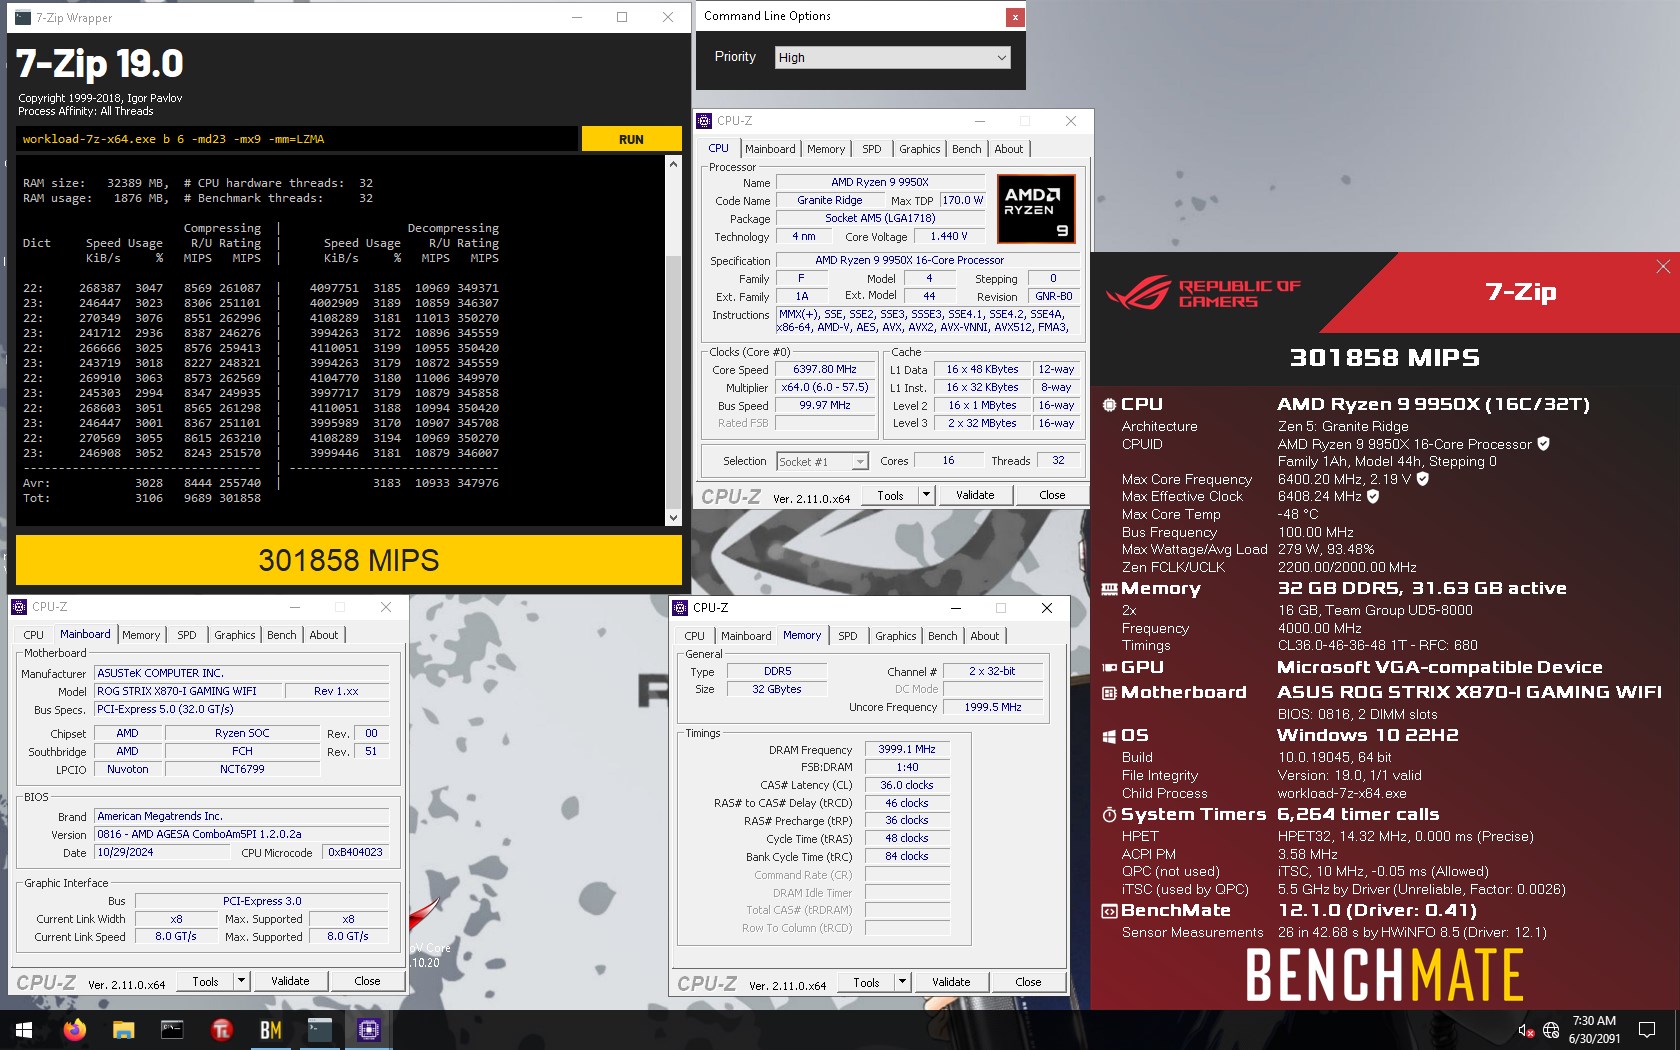Image resolution: width=1680 pixels, height=1050 pixels.
Task: Click the Motherboard section icon in BenchMate
Action: pyautogui.click(x=1109, y=693)
